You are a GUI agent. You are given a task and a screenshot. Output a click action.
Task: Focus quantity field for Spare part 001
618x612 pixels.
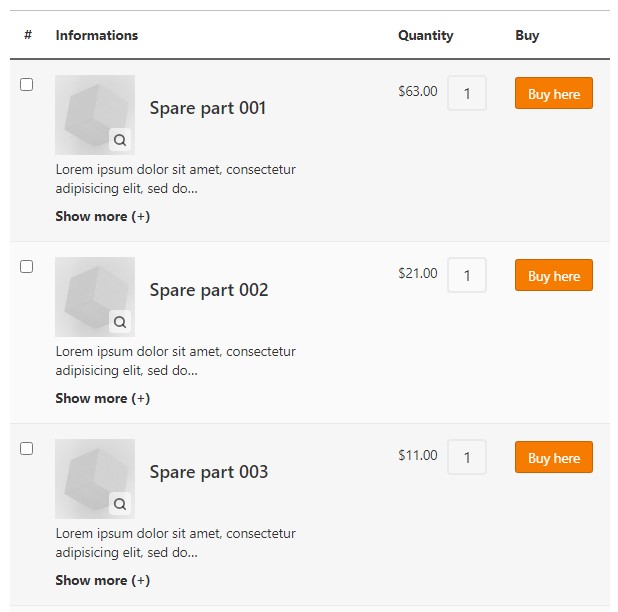pos(467,93)
